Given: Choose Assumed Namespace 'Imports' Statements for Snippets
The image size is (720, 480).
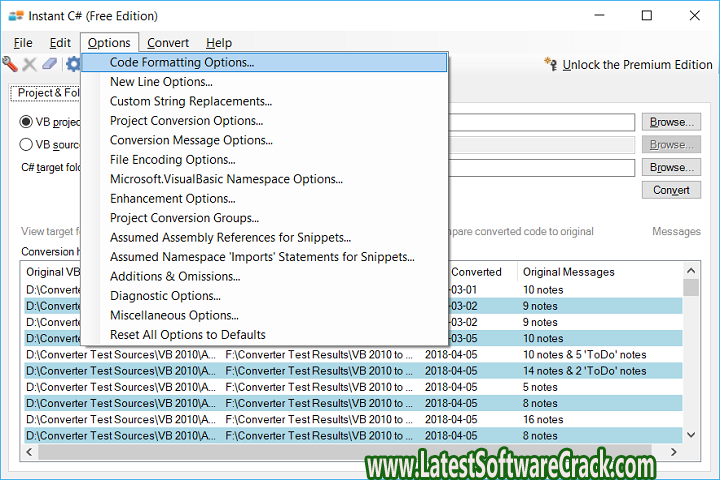Looking at the screenshot, I should [x=264, y=257].
